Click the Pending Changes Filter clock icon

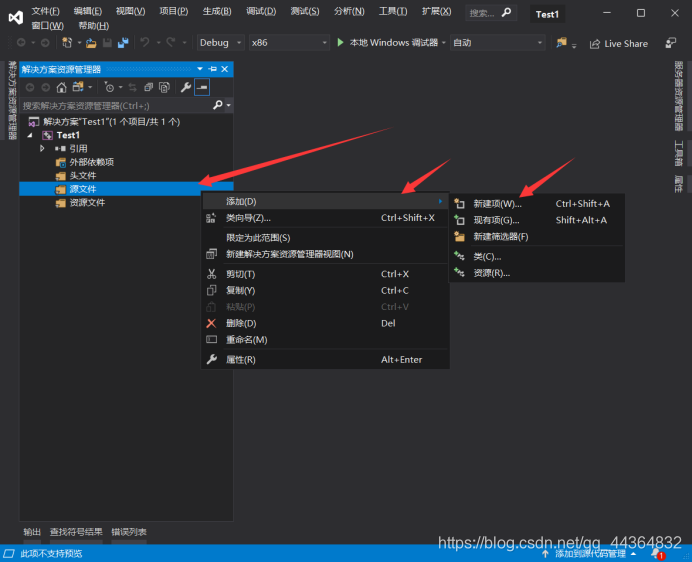(x=109, y=87)
